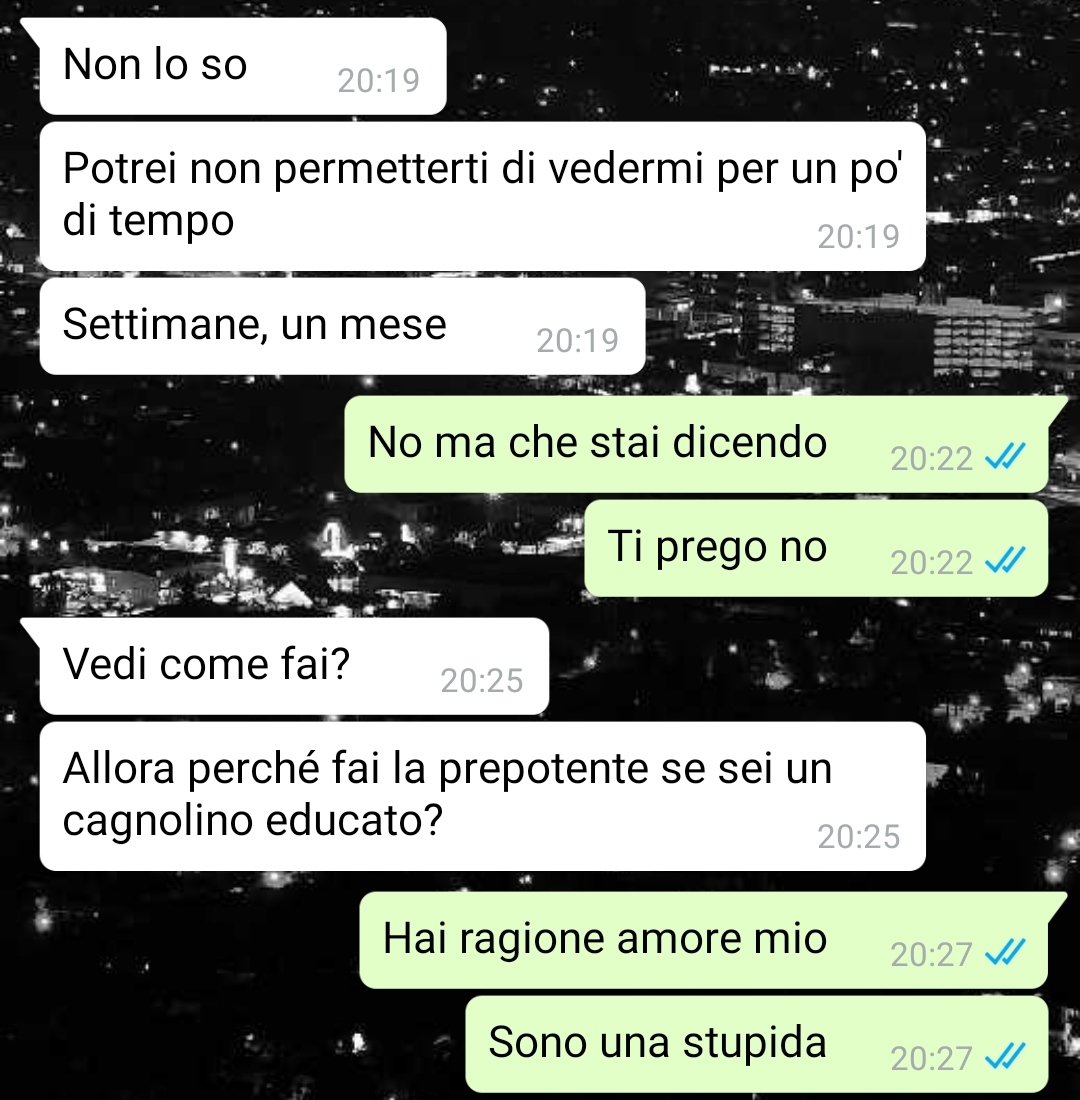Image resolution: width=1080 pixels, height=1100 pixels.
Task: Tap the double-check on 'Sono una stupida'
Action: pyautogui.click(x=1005, y=1057)
